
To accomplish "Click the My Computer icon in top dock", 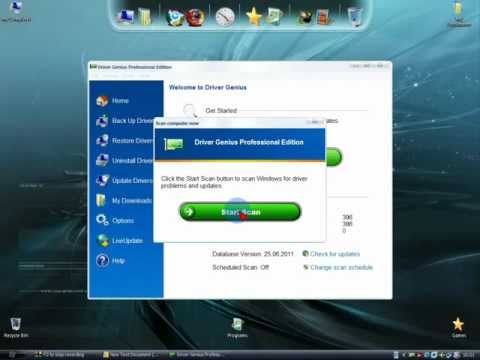I will pos(126,17).
